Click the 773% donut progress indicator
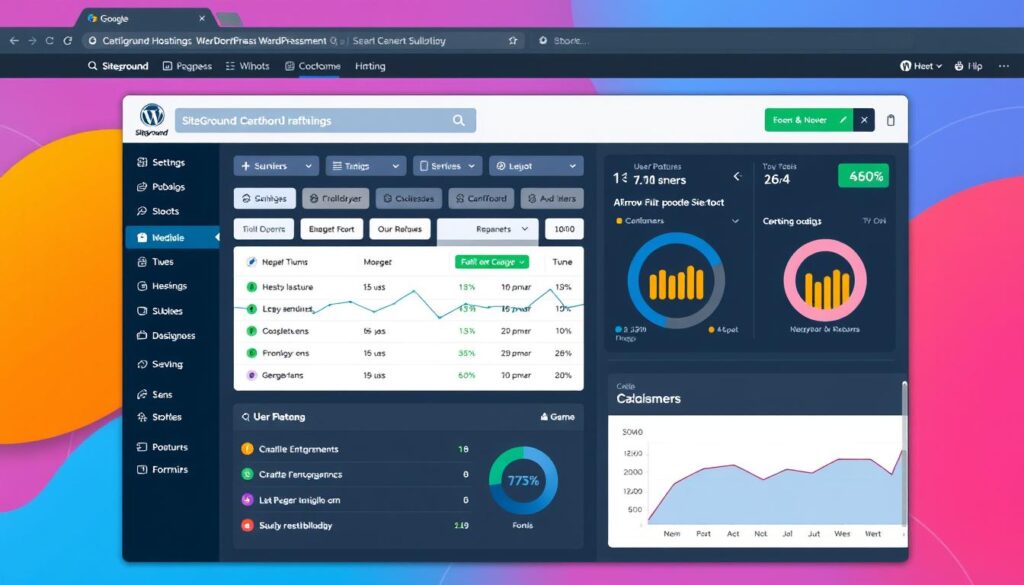Viewport: 1024px width, 585px height. (522, 480)
